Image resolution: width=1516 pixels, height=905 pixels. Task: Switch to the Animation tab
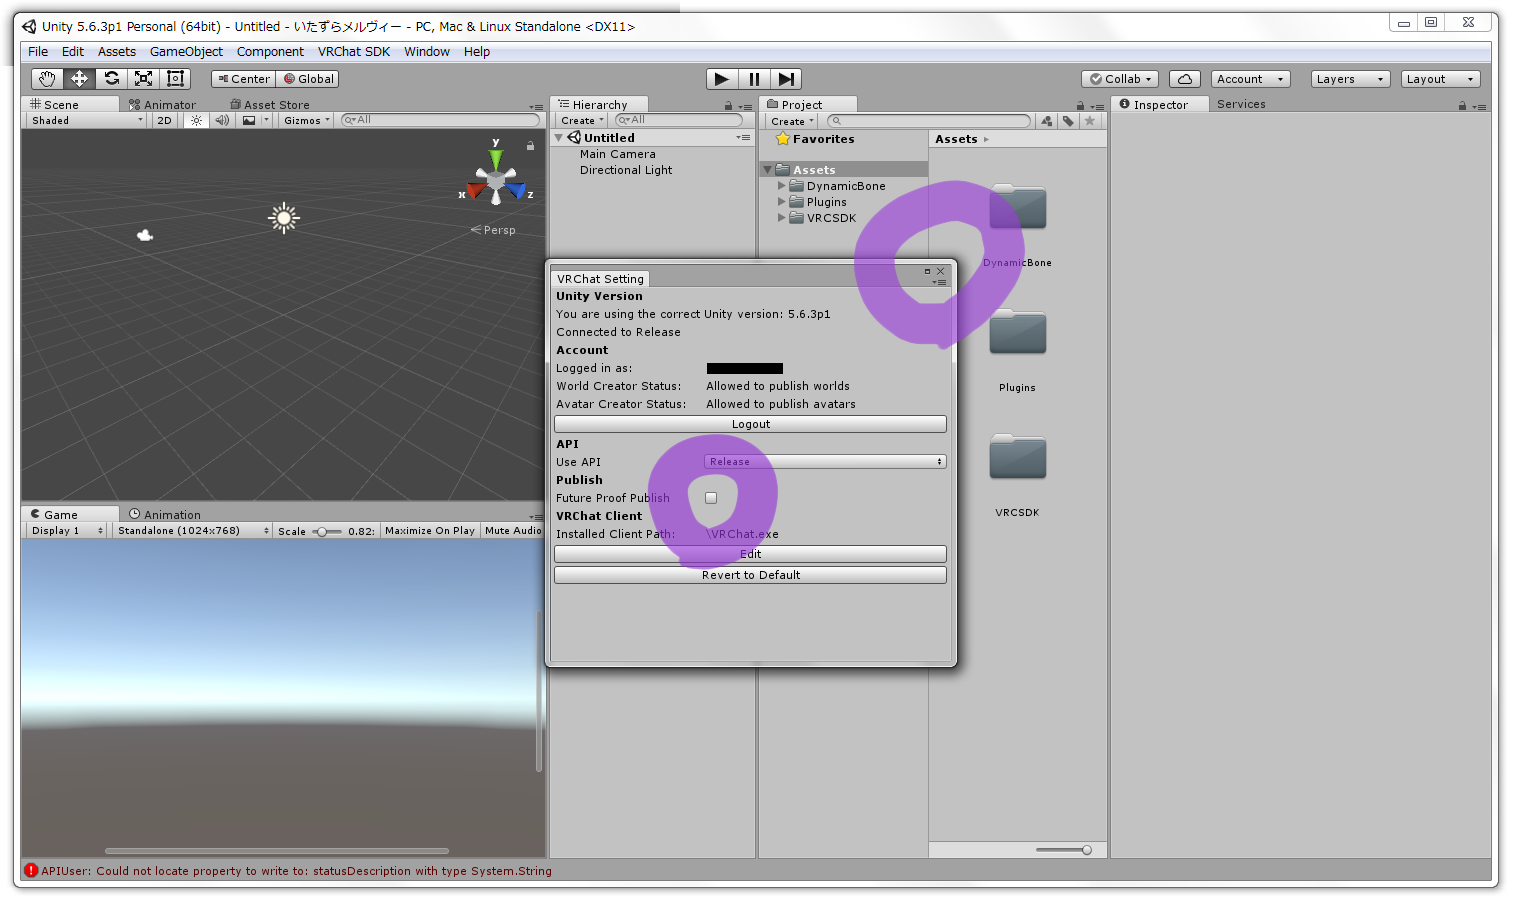pos(165,515)
